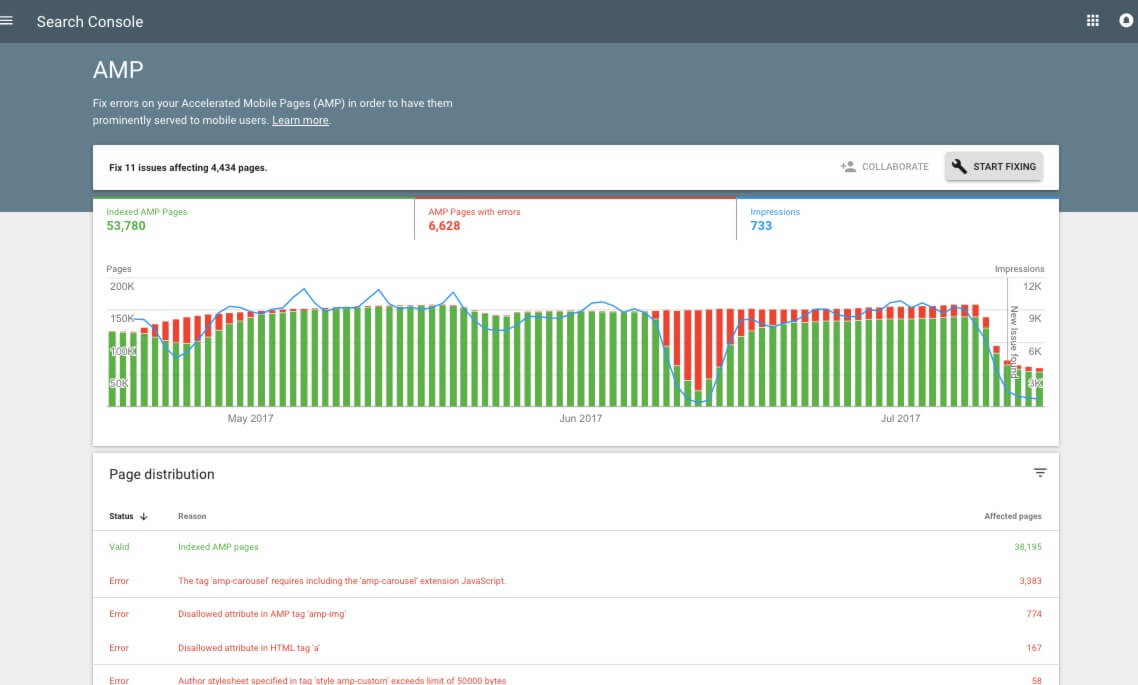Open the Page distribution filter icon

pyautogui.click(x=1040, y=471)
